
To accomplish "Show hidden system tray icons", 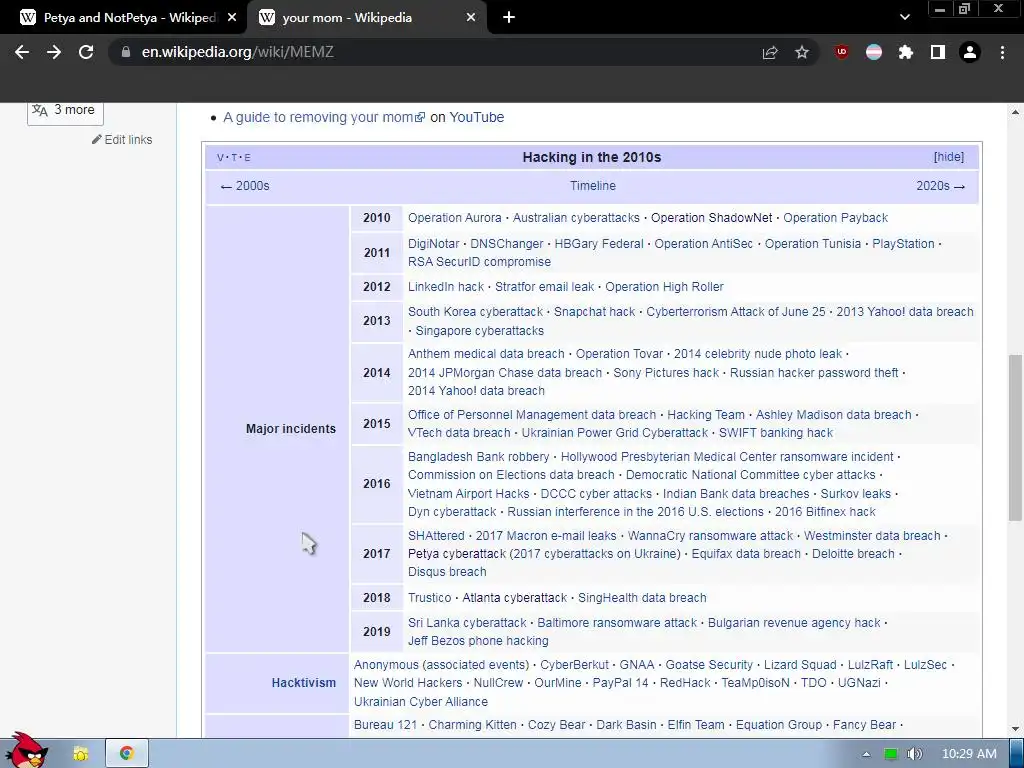I will pos(866,754).
